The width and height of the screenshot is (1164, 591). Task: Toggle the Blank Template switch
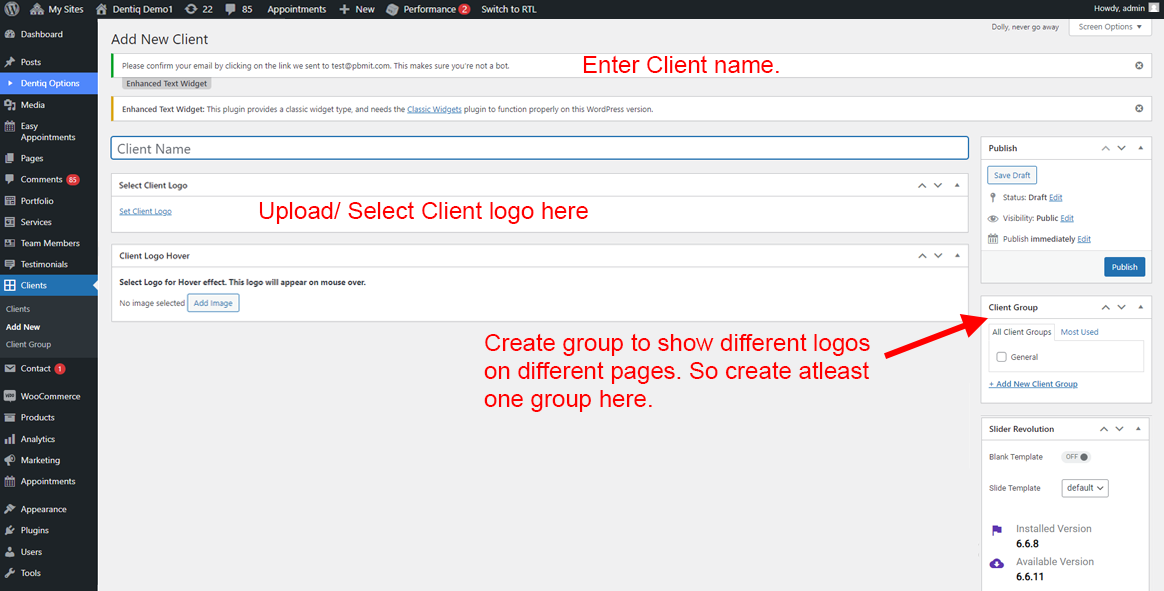coord(1076,457)
